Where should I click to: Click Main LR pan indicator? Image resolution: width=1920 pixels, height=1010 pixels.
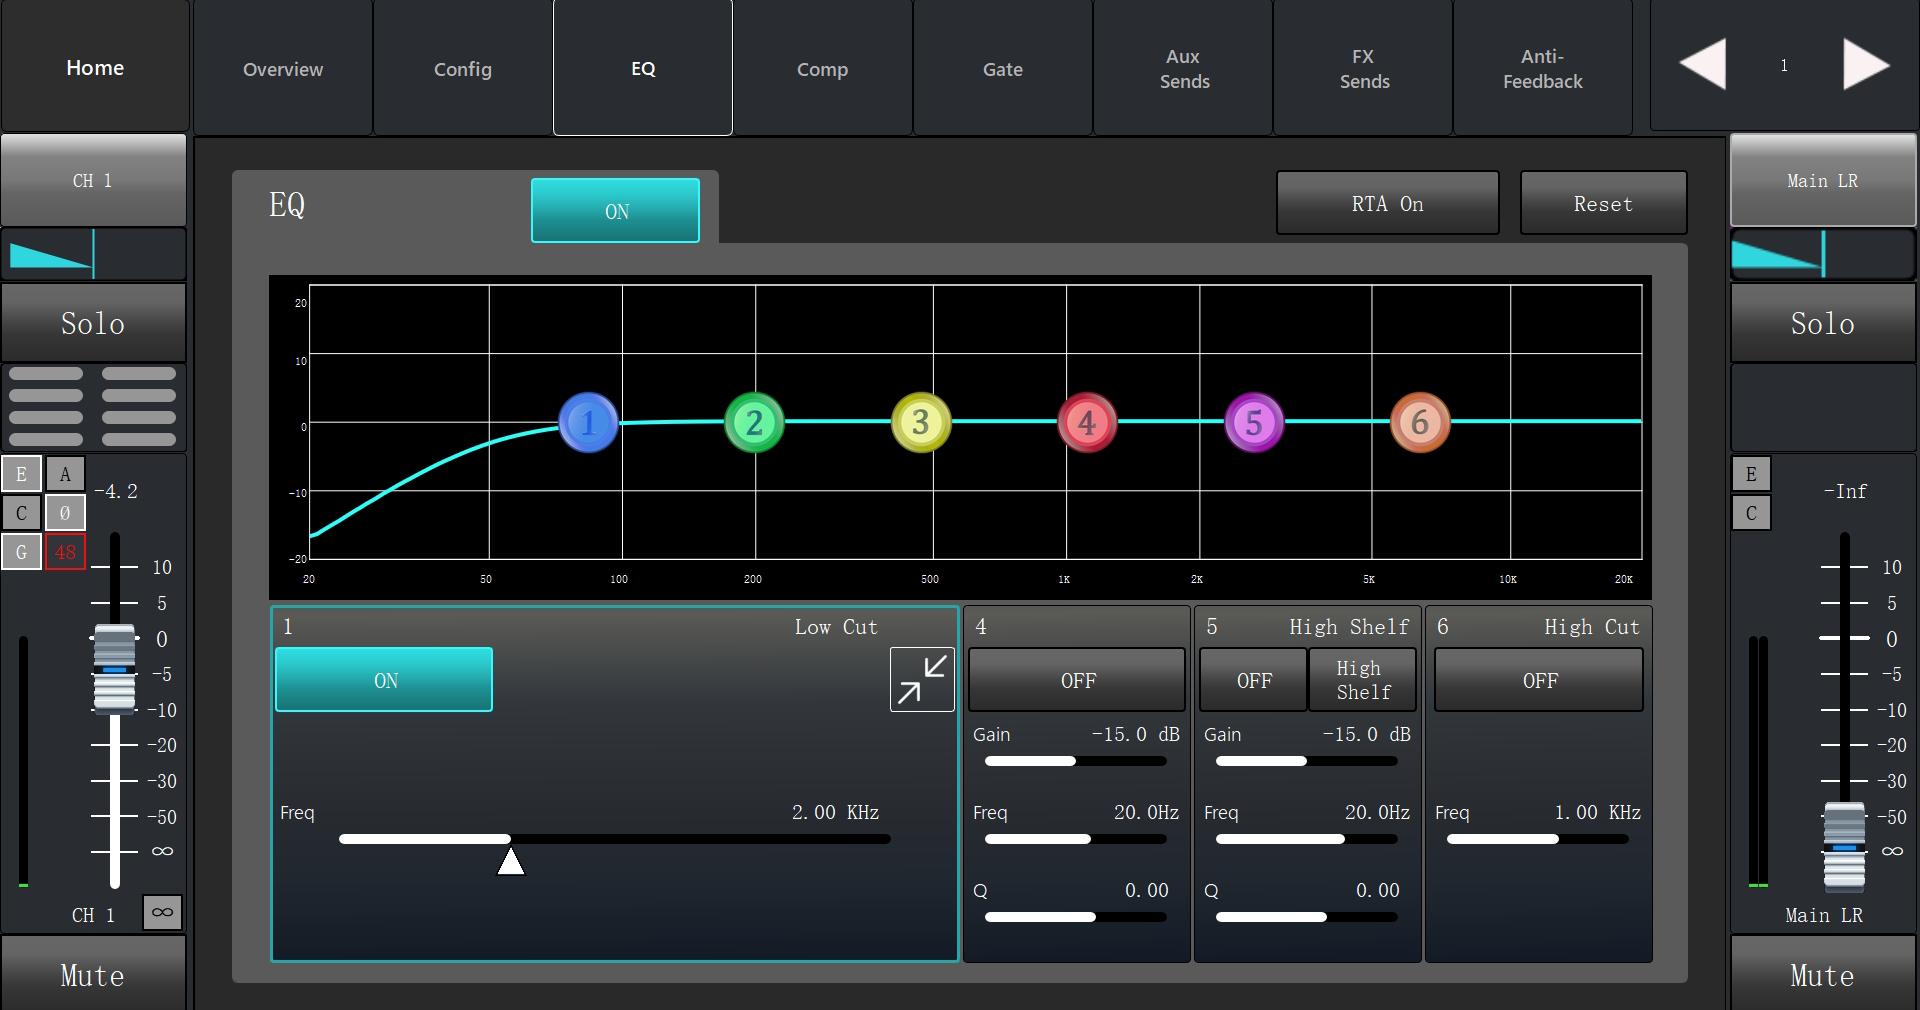(1823, 254)
